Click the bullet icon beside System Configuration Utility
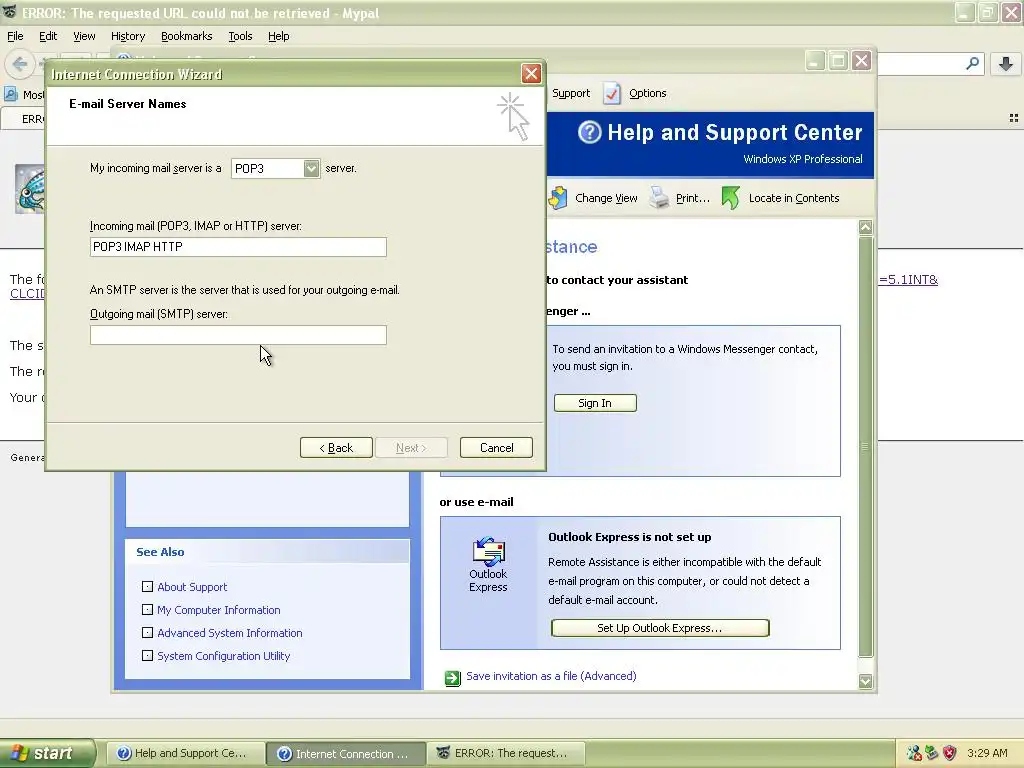The height and width of the screenshot is (768, 1024). click(x=148, y=655)
